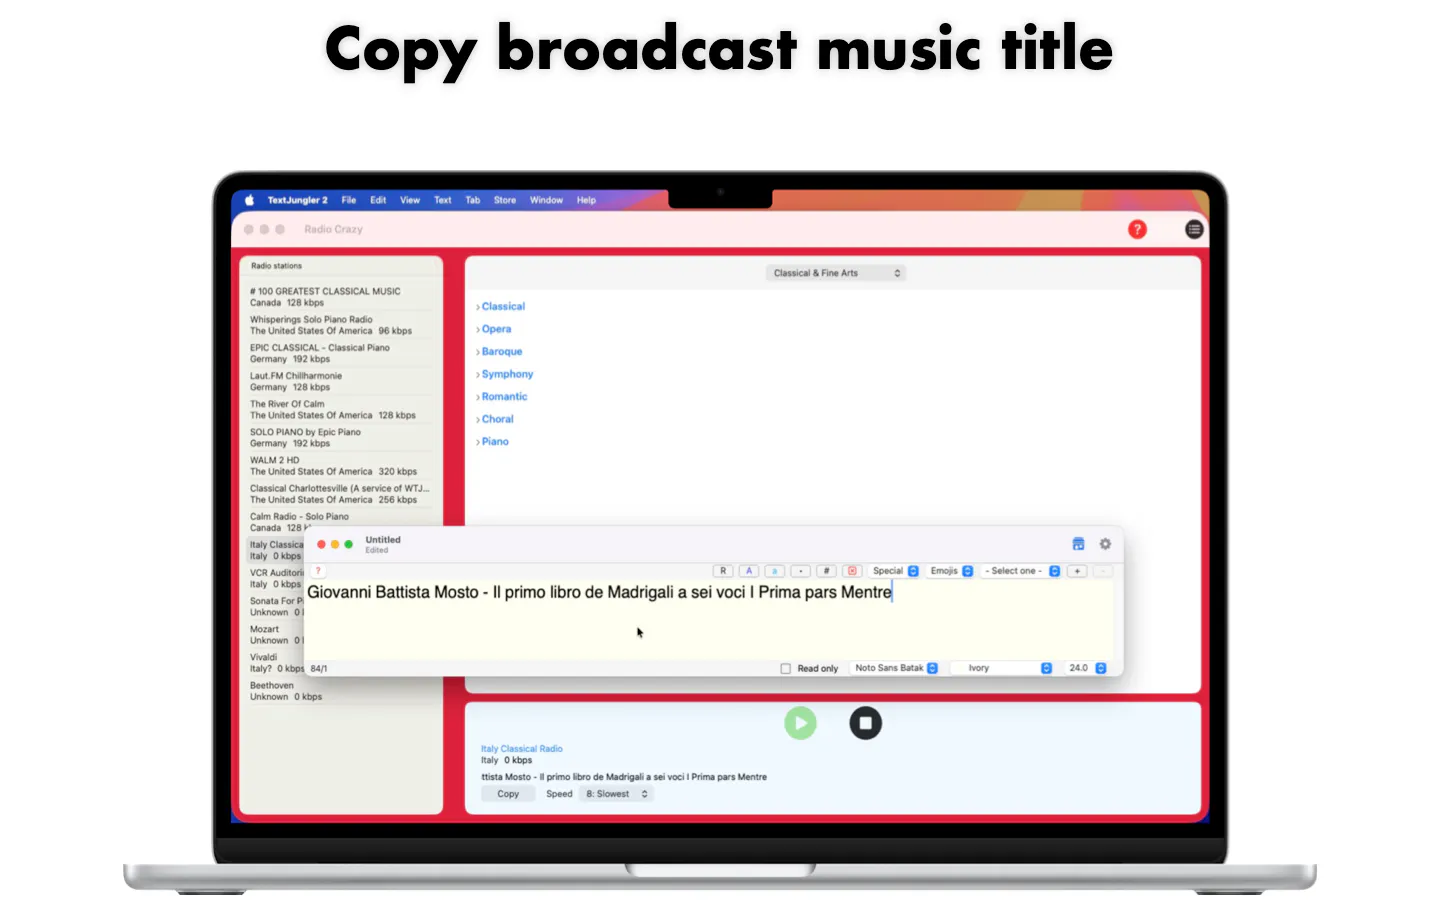Click the Italy Classical Radio link in player
1440x900 pixels.
pos(522,749)
